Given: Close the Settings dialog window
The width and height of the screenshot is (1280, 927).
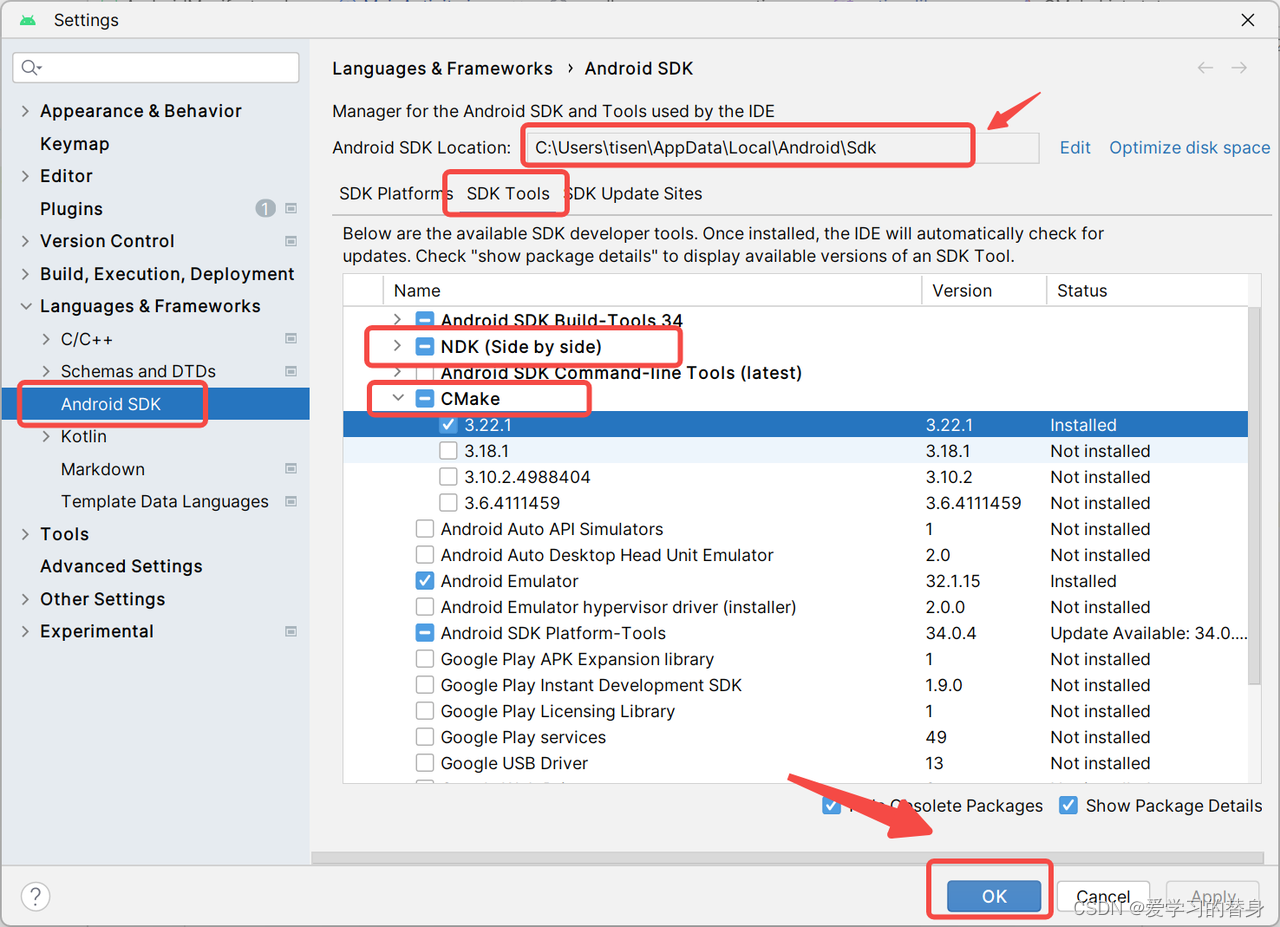Looking at the screenshot, I should click(x=1248, y=20).
